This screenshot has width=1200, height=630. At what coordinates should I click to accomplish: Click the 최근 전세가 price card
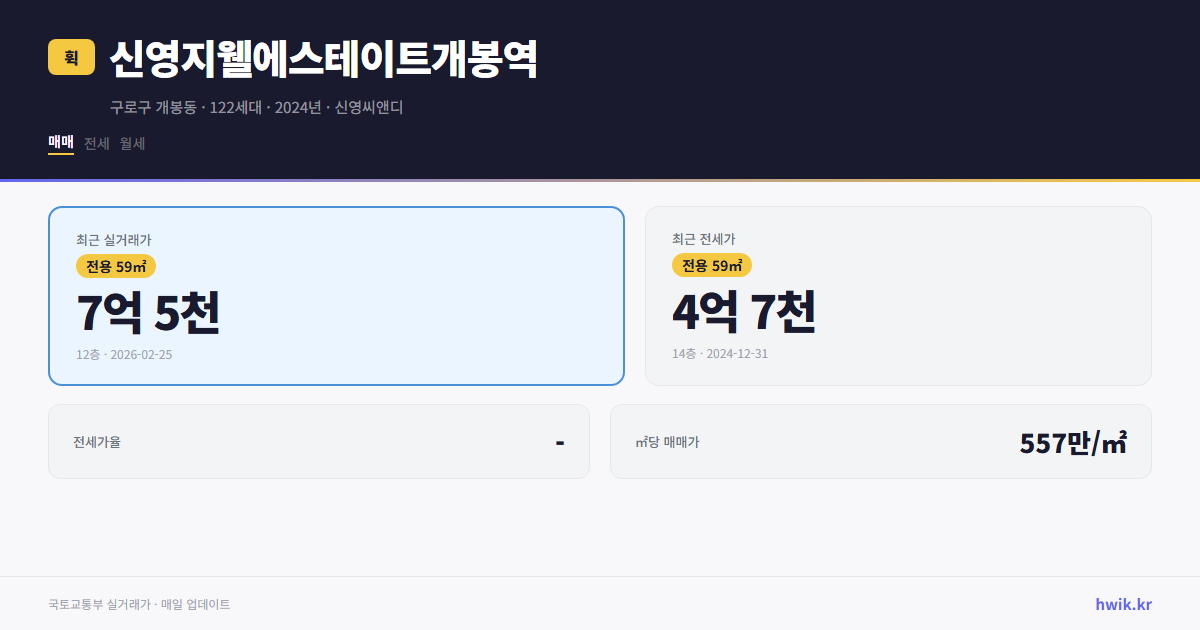pos(898,295)
